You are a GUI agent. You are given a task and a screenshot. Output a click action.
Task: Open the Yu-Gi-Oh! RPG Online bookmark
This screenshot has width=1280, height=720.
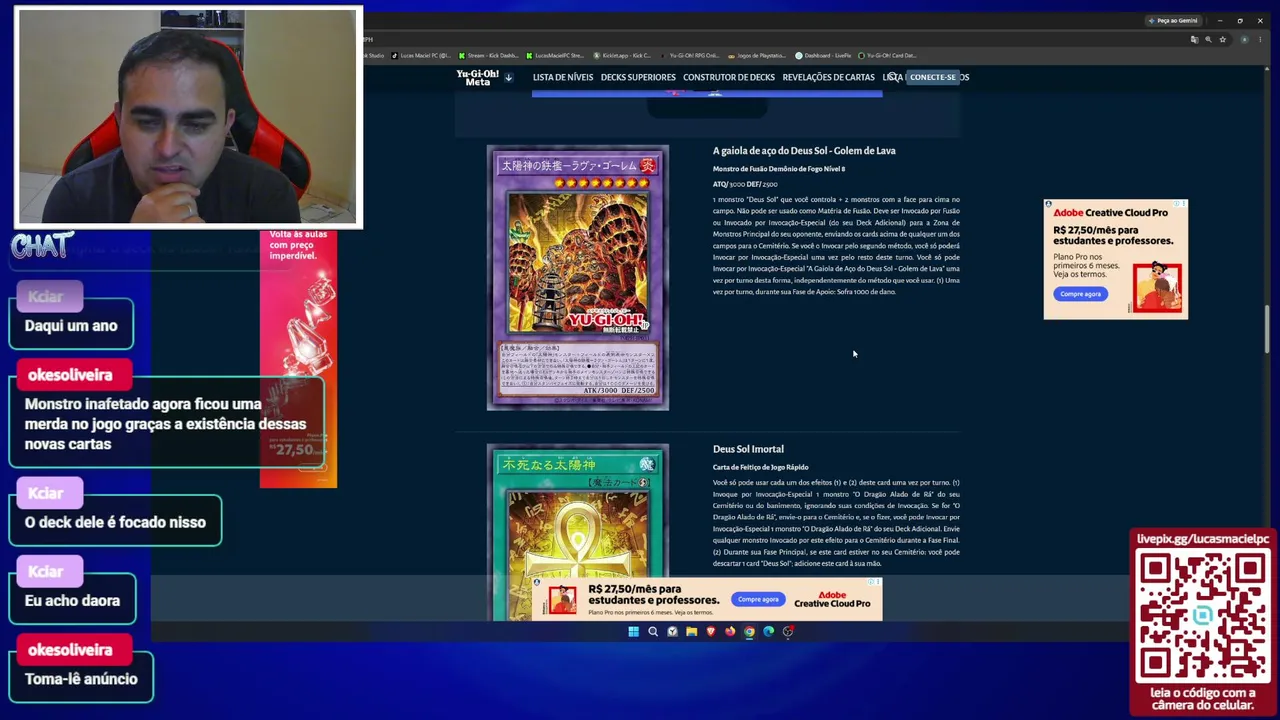(x=692, y=56)
